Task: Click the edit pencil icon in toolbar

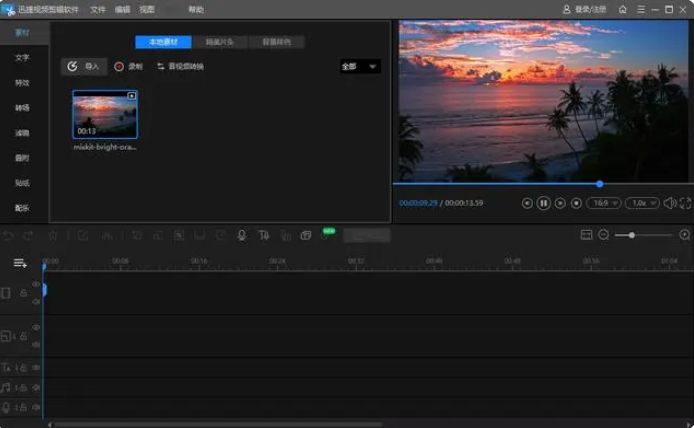Action: point(83,235)
